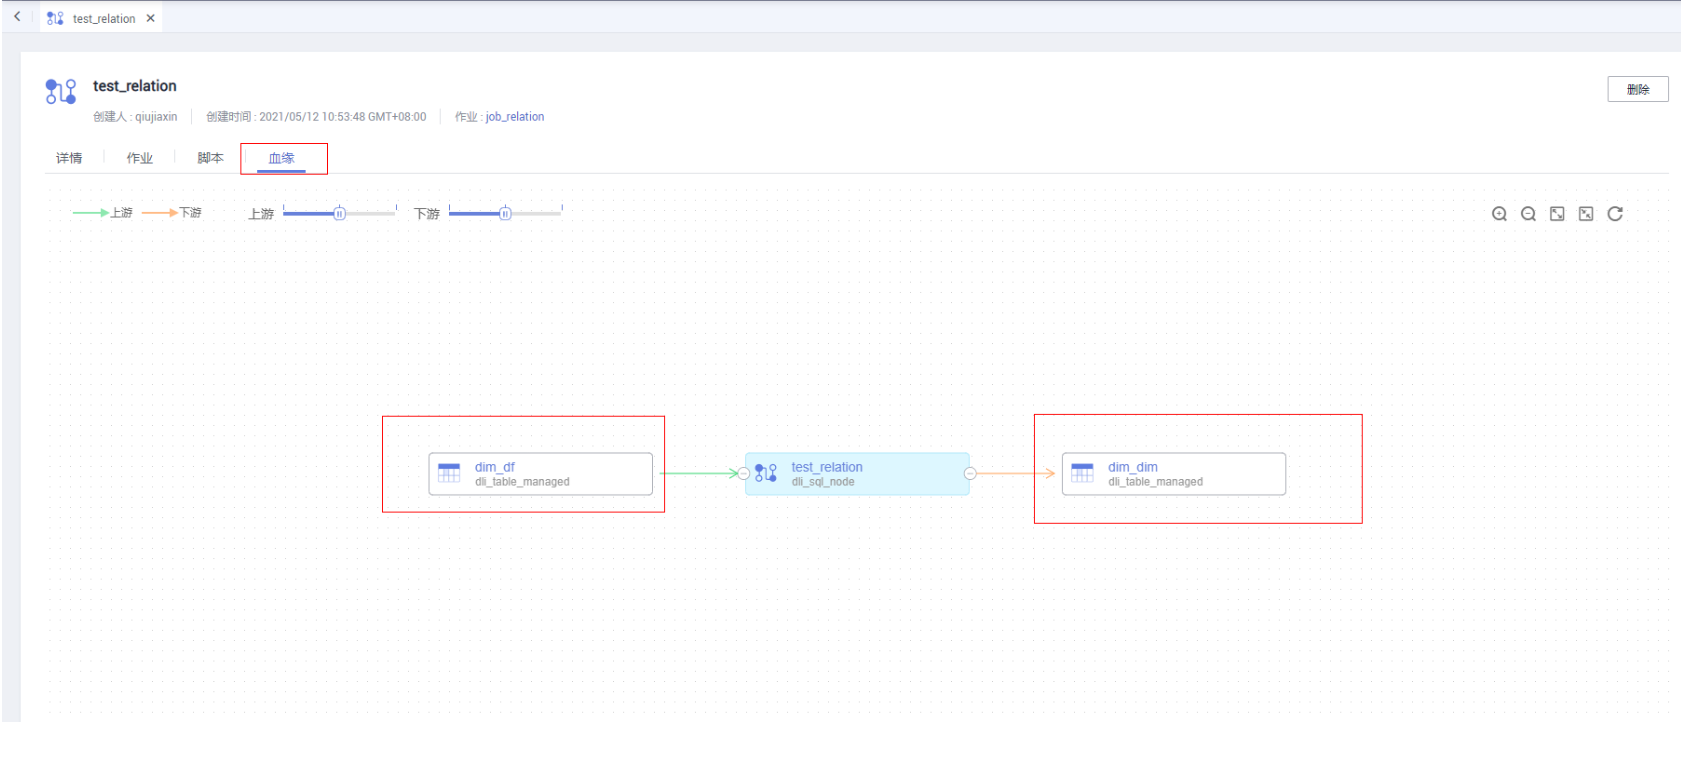Open the 作业 tab
Image resolution: width=1681 pixels, height=764 pixels.
pyautogui.click(x=140, y=158)
